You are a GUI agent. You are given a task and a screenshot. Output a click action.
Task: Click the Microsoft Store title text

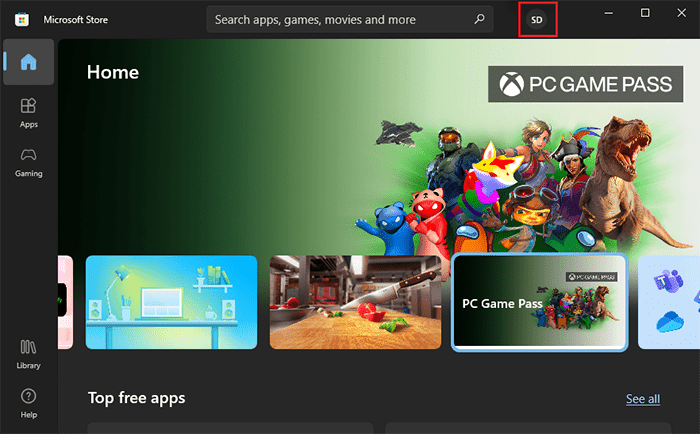(75, 20)
